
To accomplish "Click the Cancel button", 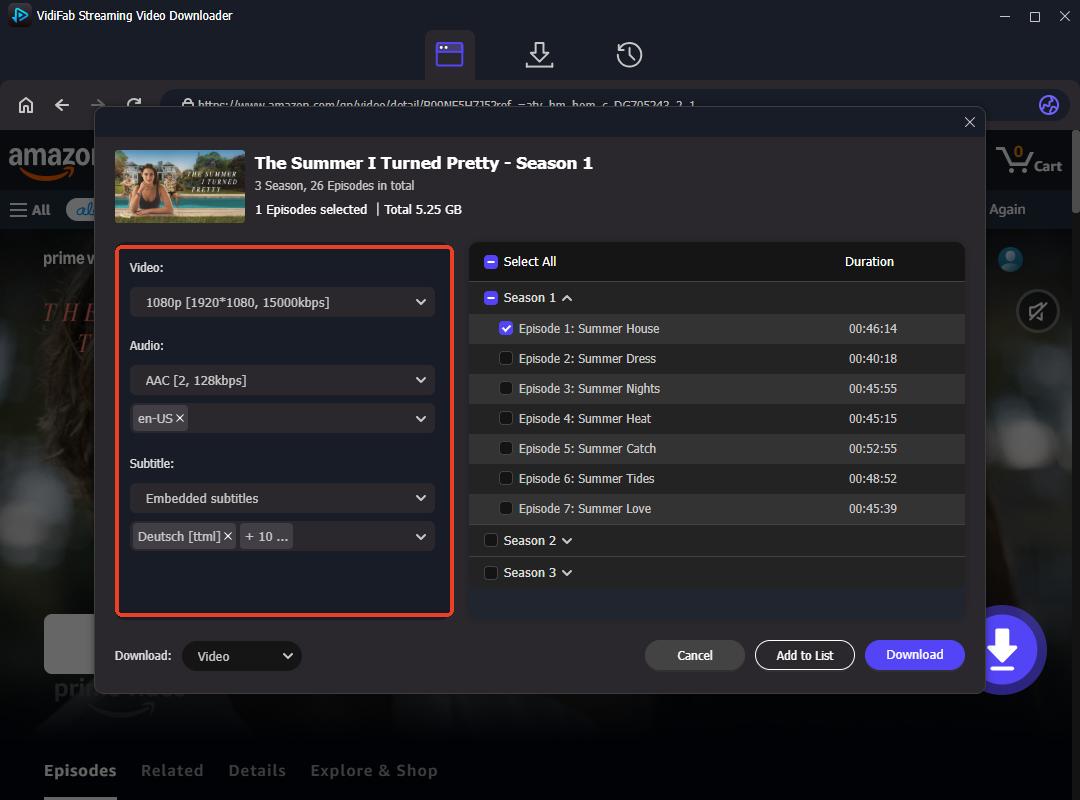I will point(694,655).
